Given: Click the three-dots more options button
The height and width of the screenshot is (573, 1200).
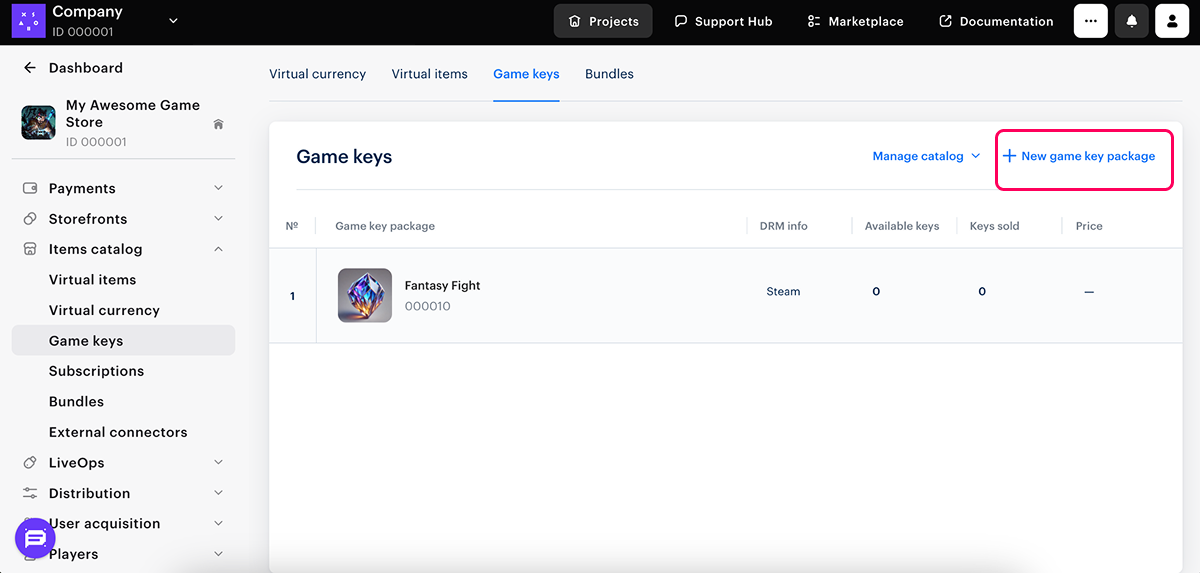Looking at the screenshot, I should pyautogui.click(x=1091, y=21).
